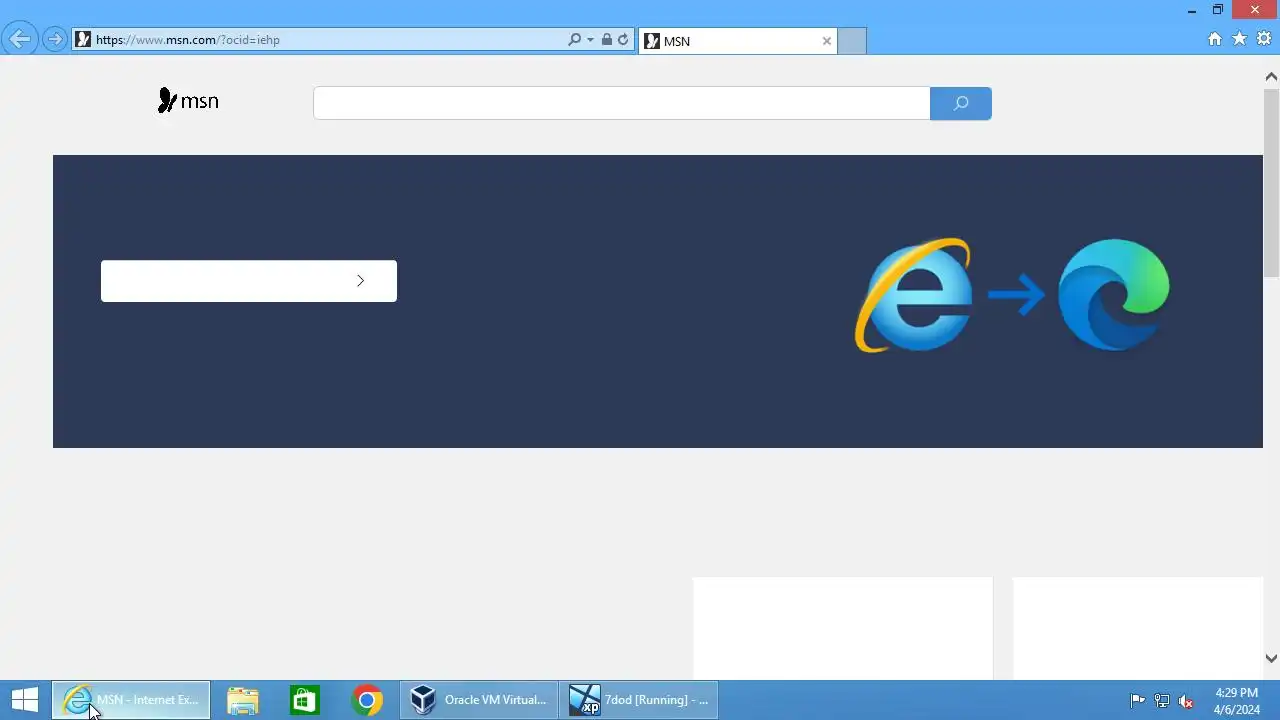Click the muted speaker tray icon
Screen dimensions: 1280x720
[x=1186, y=701]
